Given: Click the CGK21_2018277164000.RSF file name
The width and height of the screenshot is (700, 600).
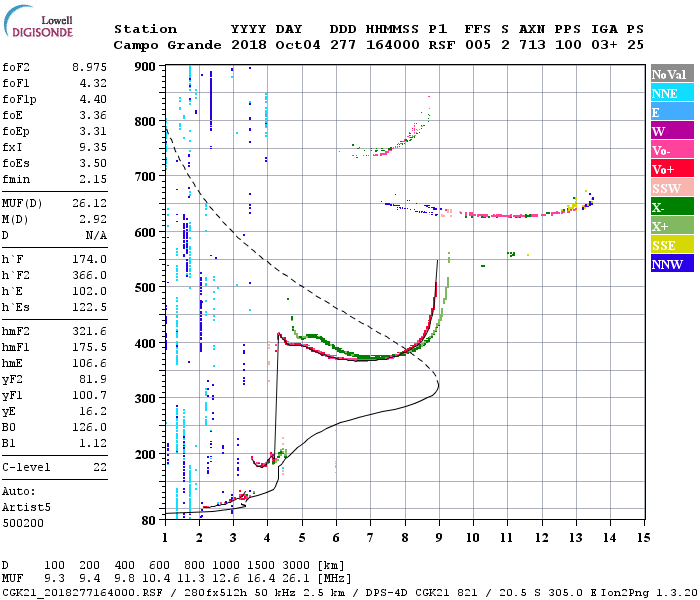Looking at the screenshot, I should (x=82, y=592).
